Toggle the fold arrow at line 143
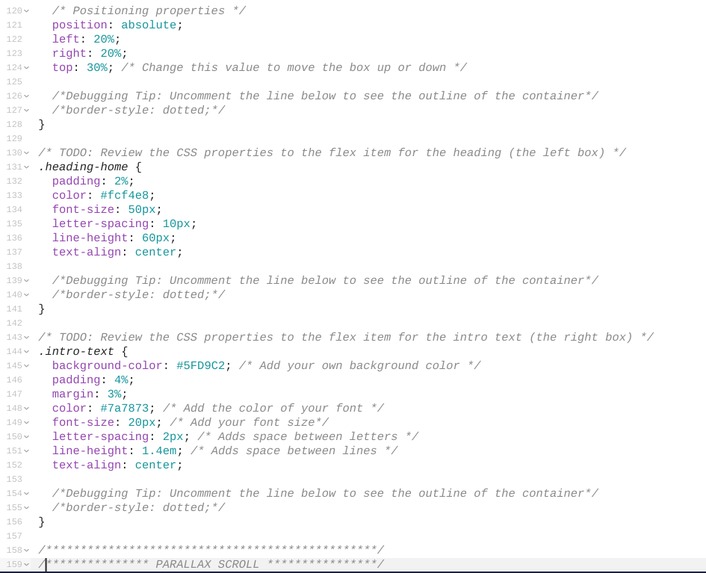Image resolution: width=706 pixels, height=573 pixels. click(x=27, y=337)
